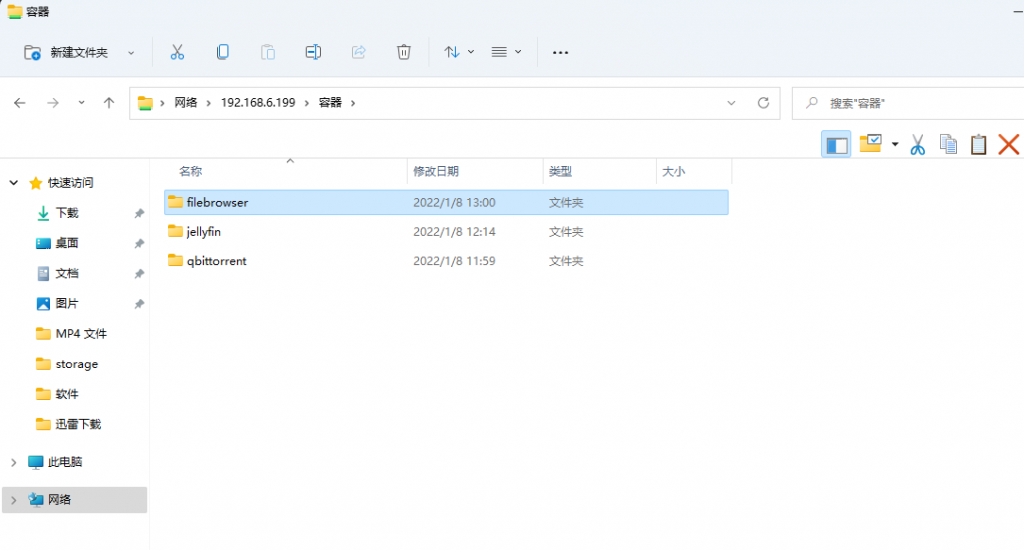Collapse the Quick Access tree section
This screenshot has height=550, width=1024.
pos(14,183)
